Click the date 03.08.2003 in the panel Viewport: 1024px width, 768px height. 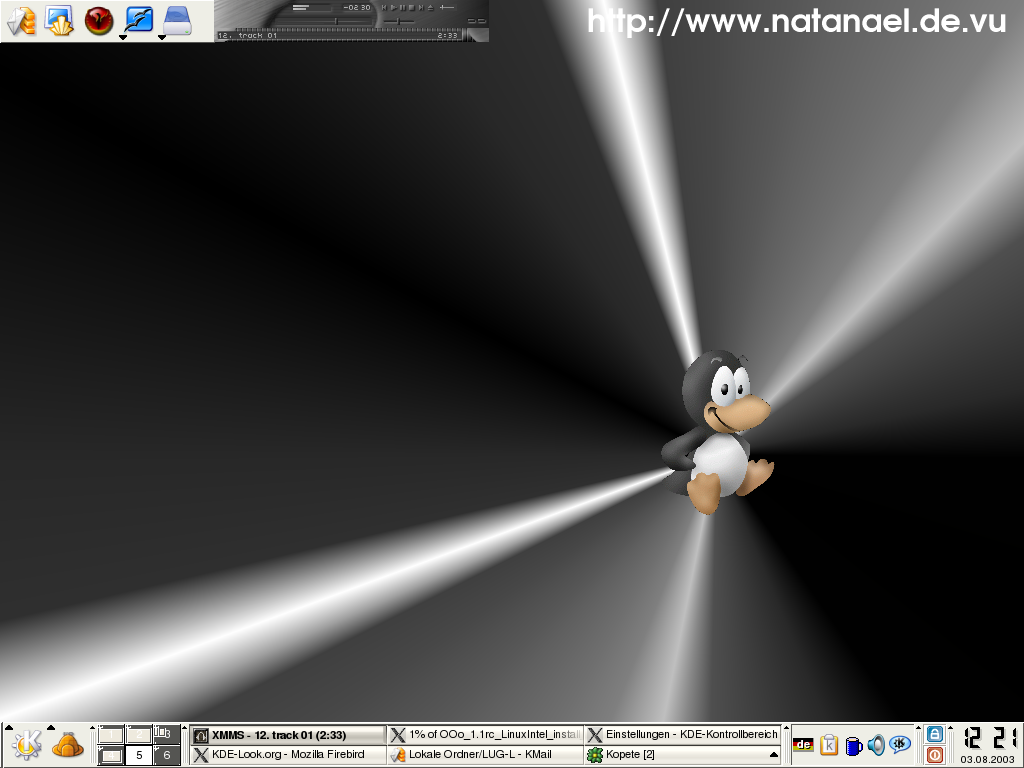[987, 760]
